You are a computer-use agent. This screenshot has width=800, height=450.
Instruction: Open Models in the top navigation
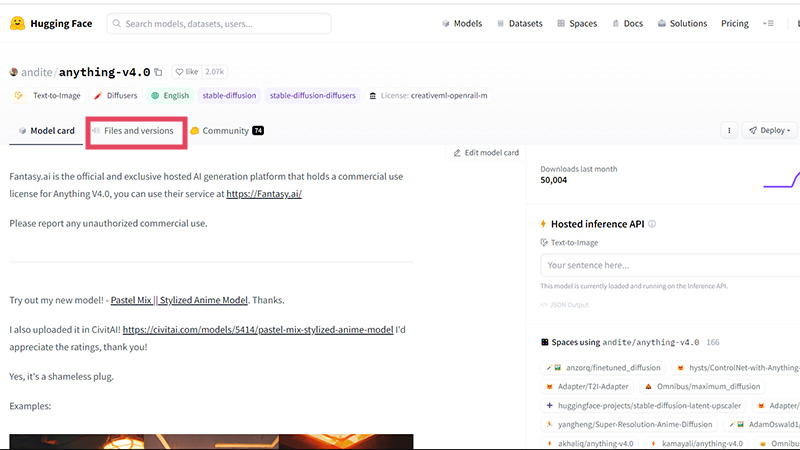(x=462, y=23)
